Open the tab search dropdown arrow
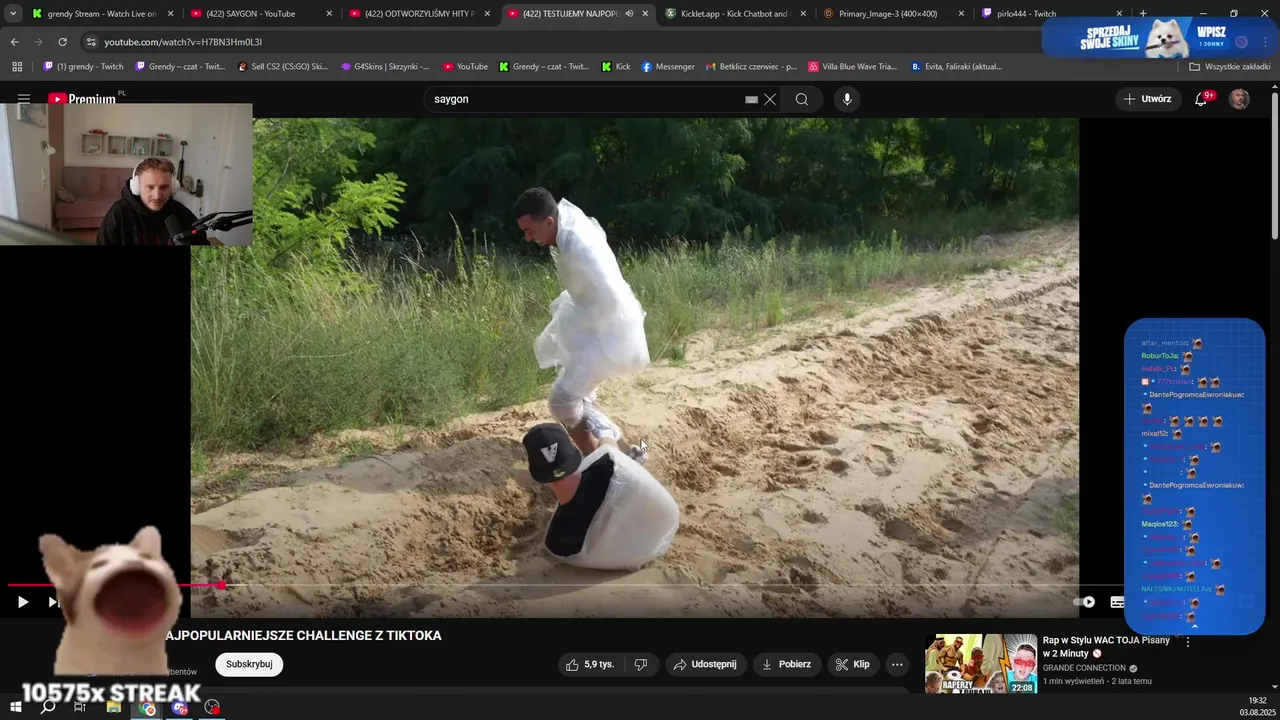 pyautogui.click(x=13, y=14)
